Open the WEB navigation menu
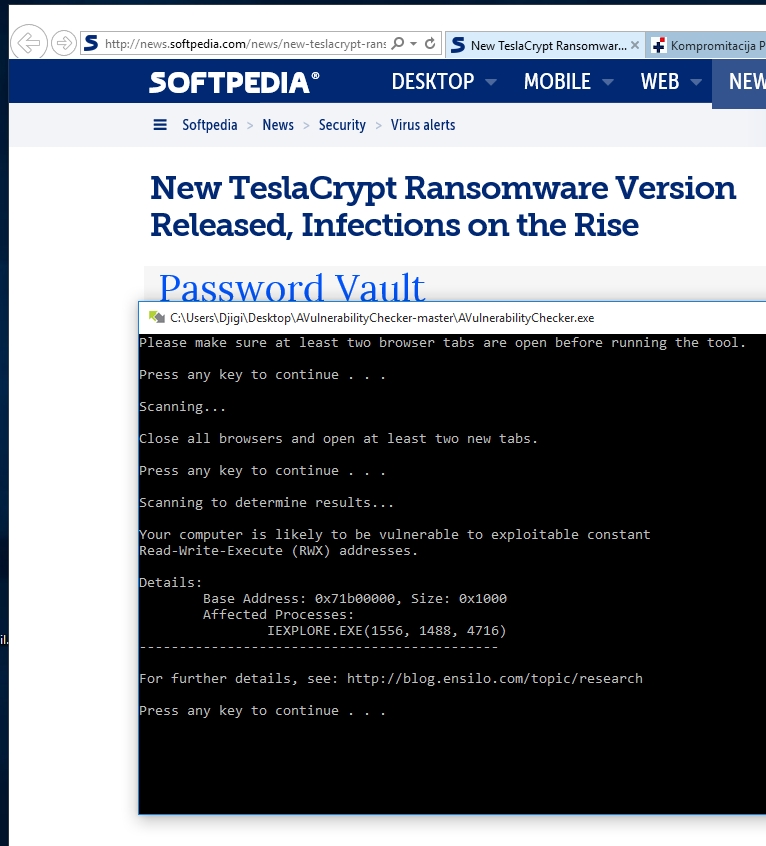 (x=660, y=82)
